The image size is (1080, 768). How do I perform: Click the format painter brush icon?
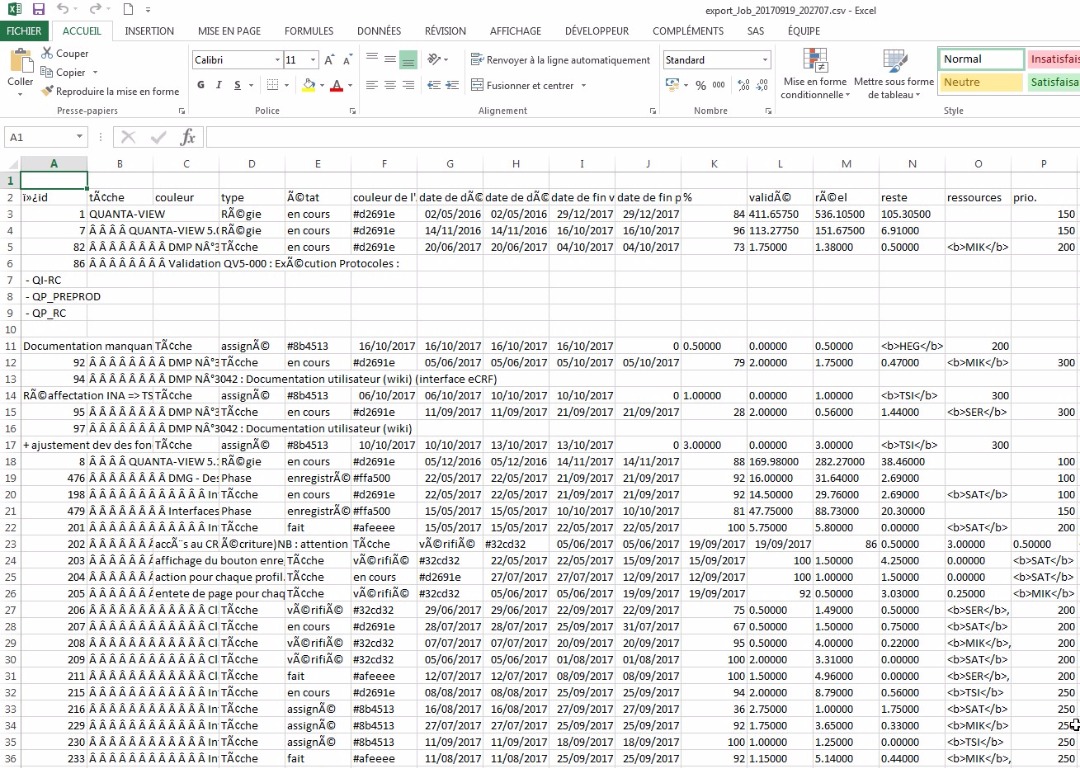click(47, 91)
